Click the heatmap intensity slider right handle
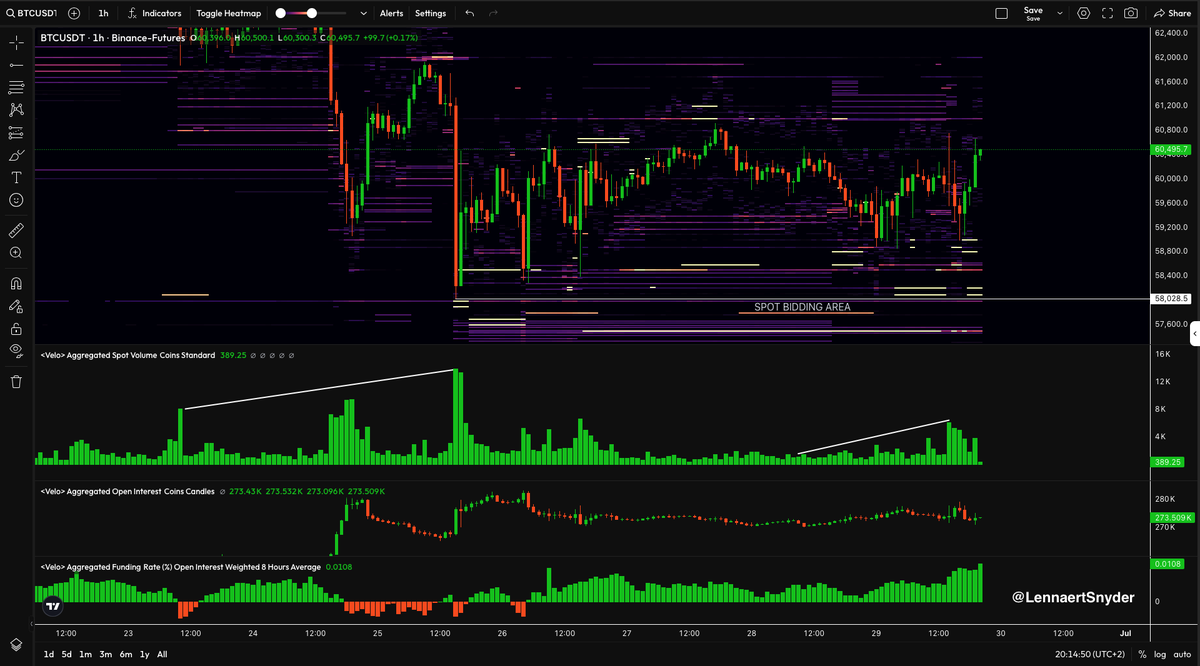The height and width of the screenshot is (666, 1200). click(312, 13)
